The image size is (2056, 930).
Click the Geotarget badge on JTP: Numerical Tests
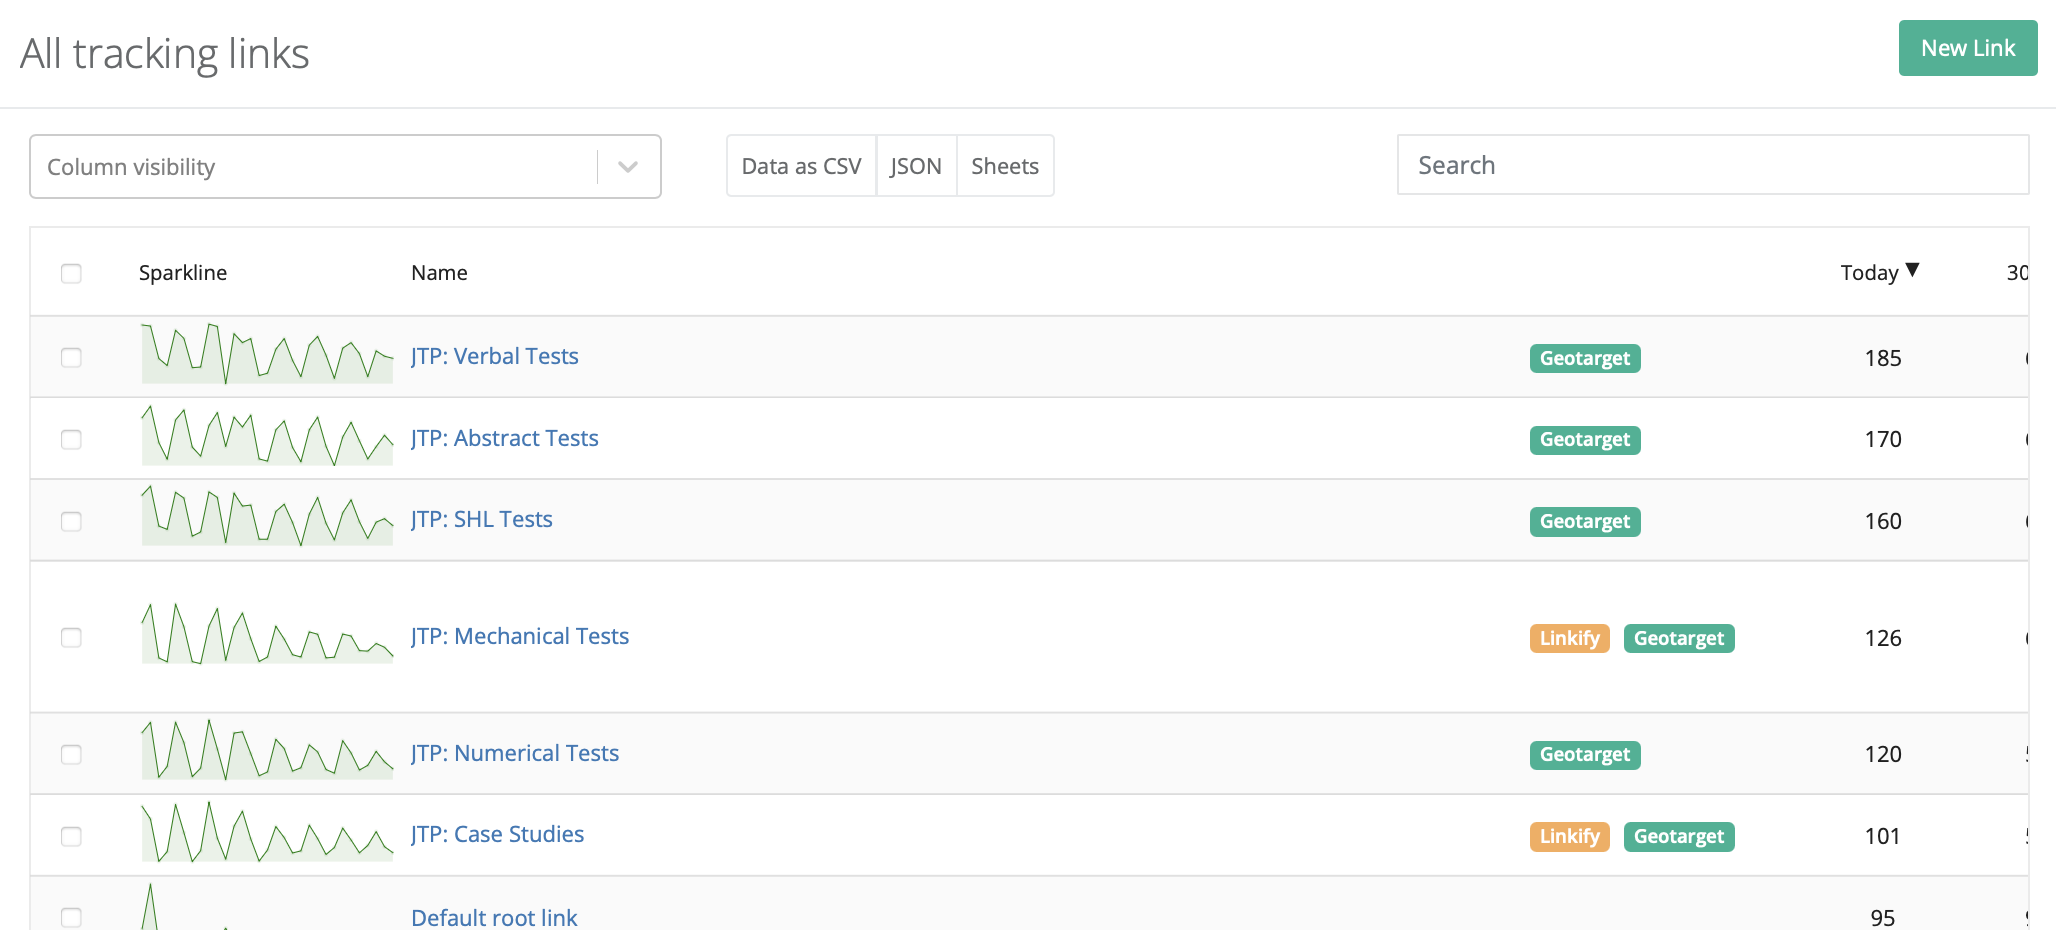1583,755
